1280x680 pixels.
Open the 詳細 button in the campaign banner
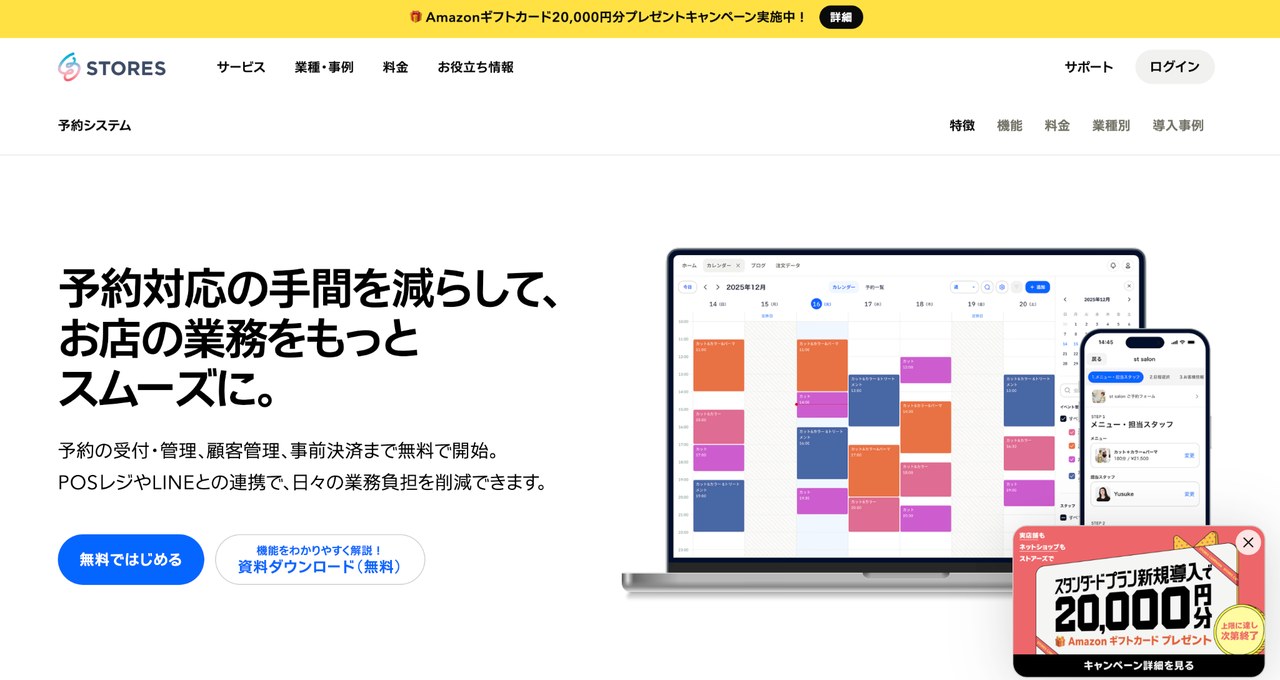pyautogui.click(x=841, y=17)
